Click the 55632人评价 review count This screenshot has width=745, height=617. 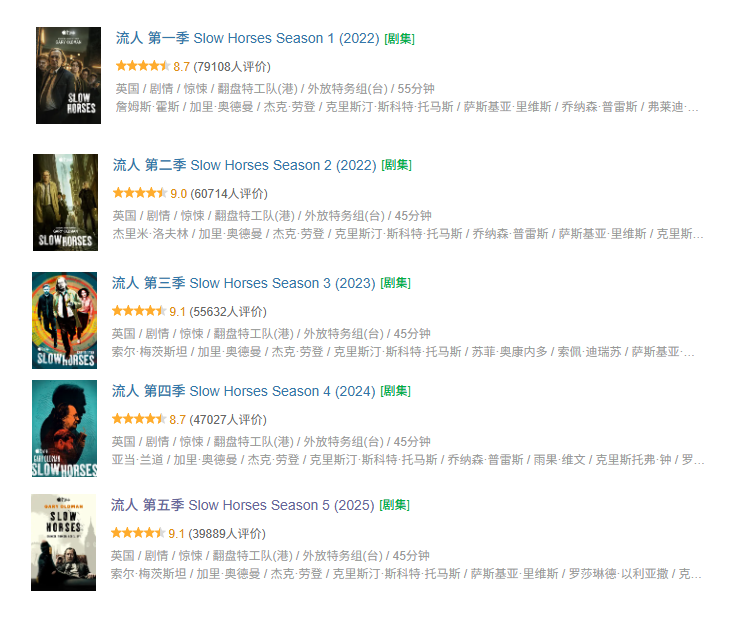[x=228, y=312]
